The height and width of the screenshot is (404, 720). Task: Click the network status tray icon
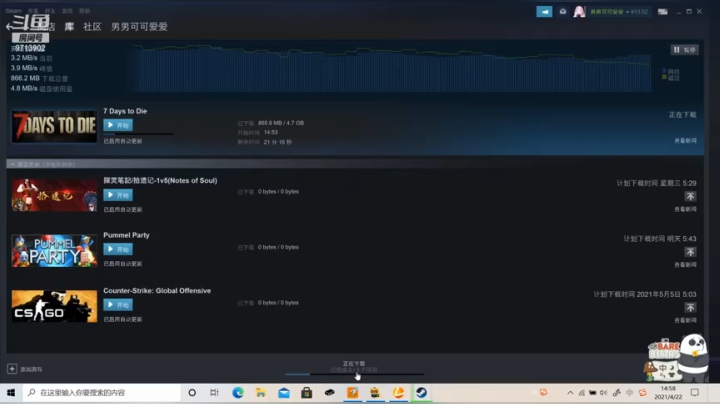coord(581,393)
